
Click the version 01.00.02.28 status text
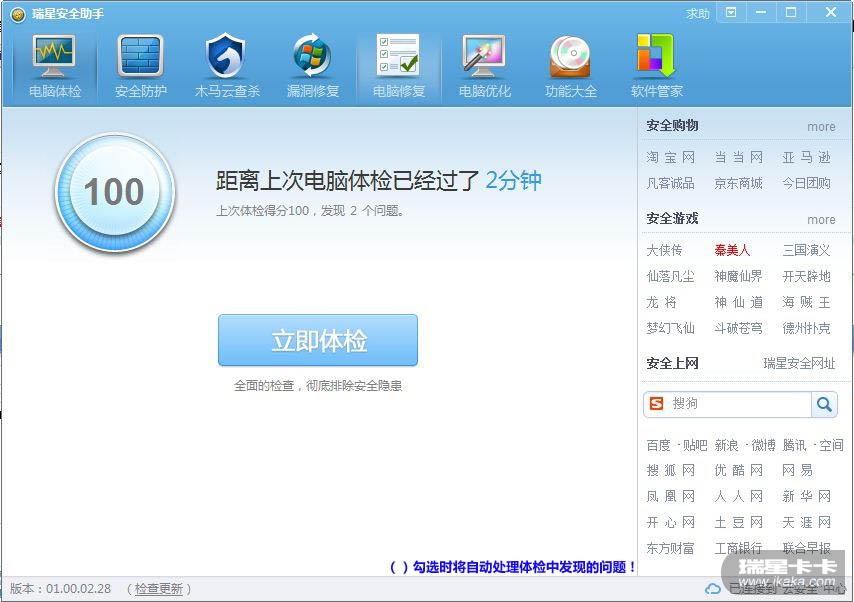pos(60,589)
